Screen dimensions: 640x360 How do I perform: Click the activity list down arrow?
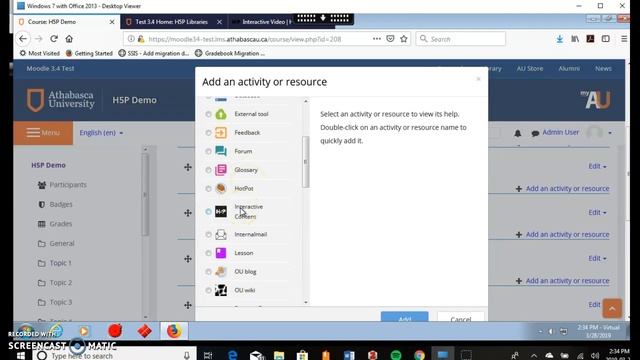point(306,302)
